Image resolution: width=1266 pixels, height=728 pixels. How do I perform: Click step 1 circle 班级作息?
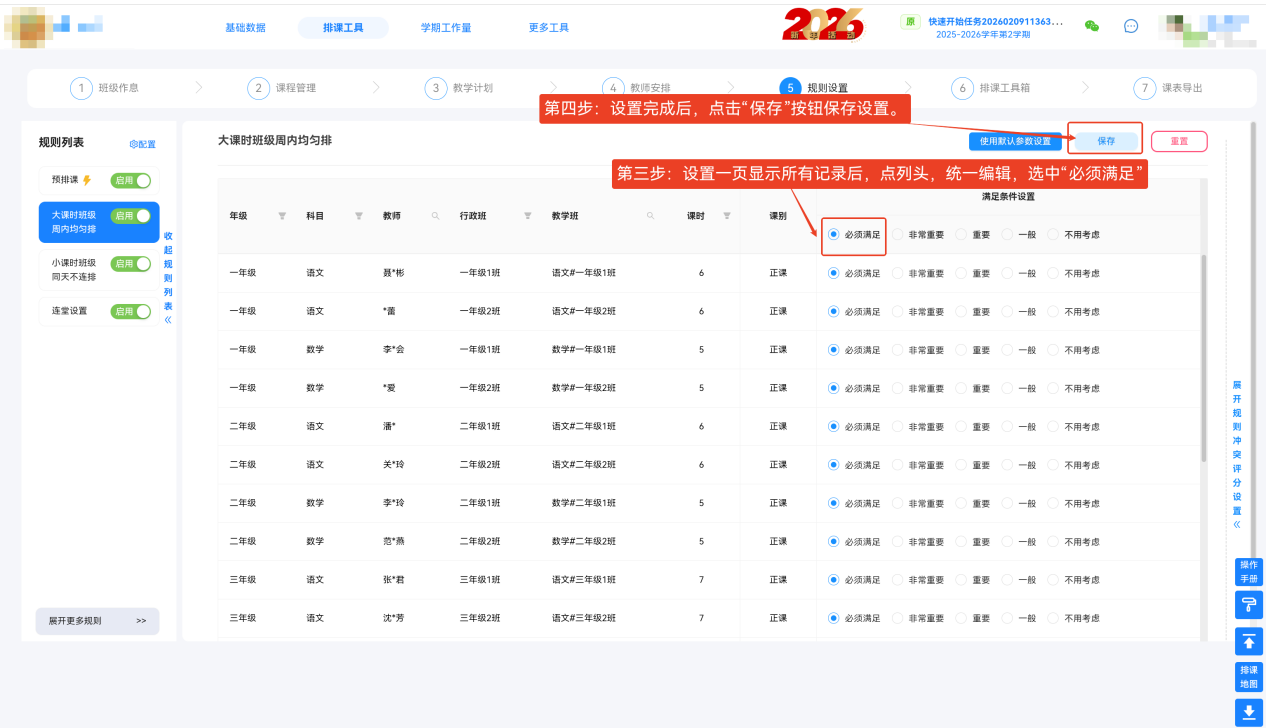tap(81, 88)
